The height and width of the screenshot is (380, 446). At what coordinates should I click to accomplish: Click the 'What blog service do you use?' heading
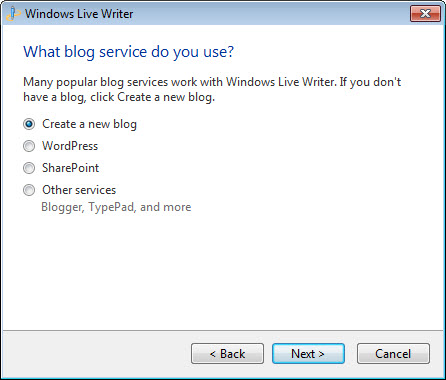(x=128, y=52)
